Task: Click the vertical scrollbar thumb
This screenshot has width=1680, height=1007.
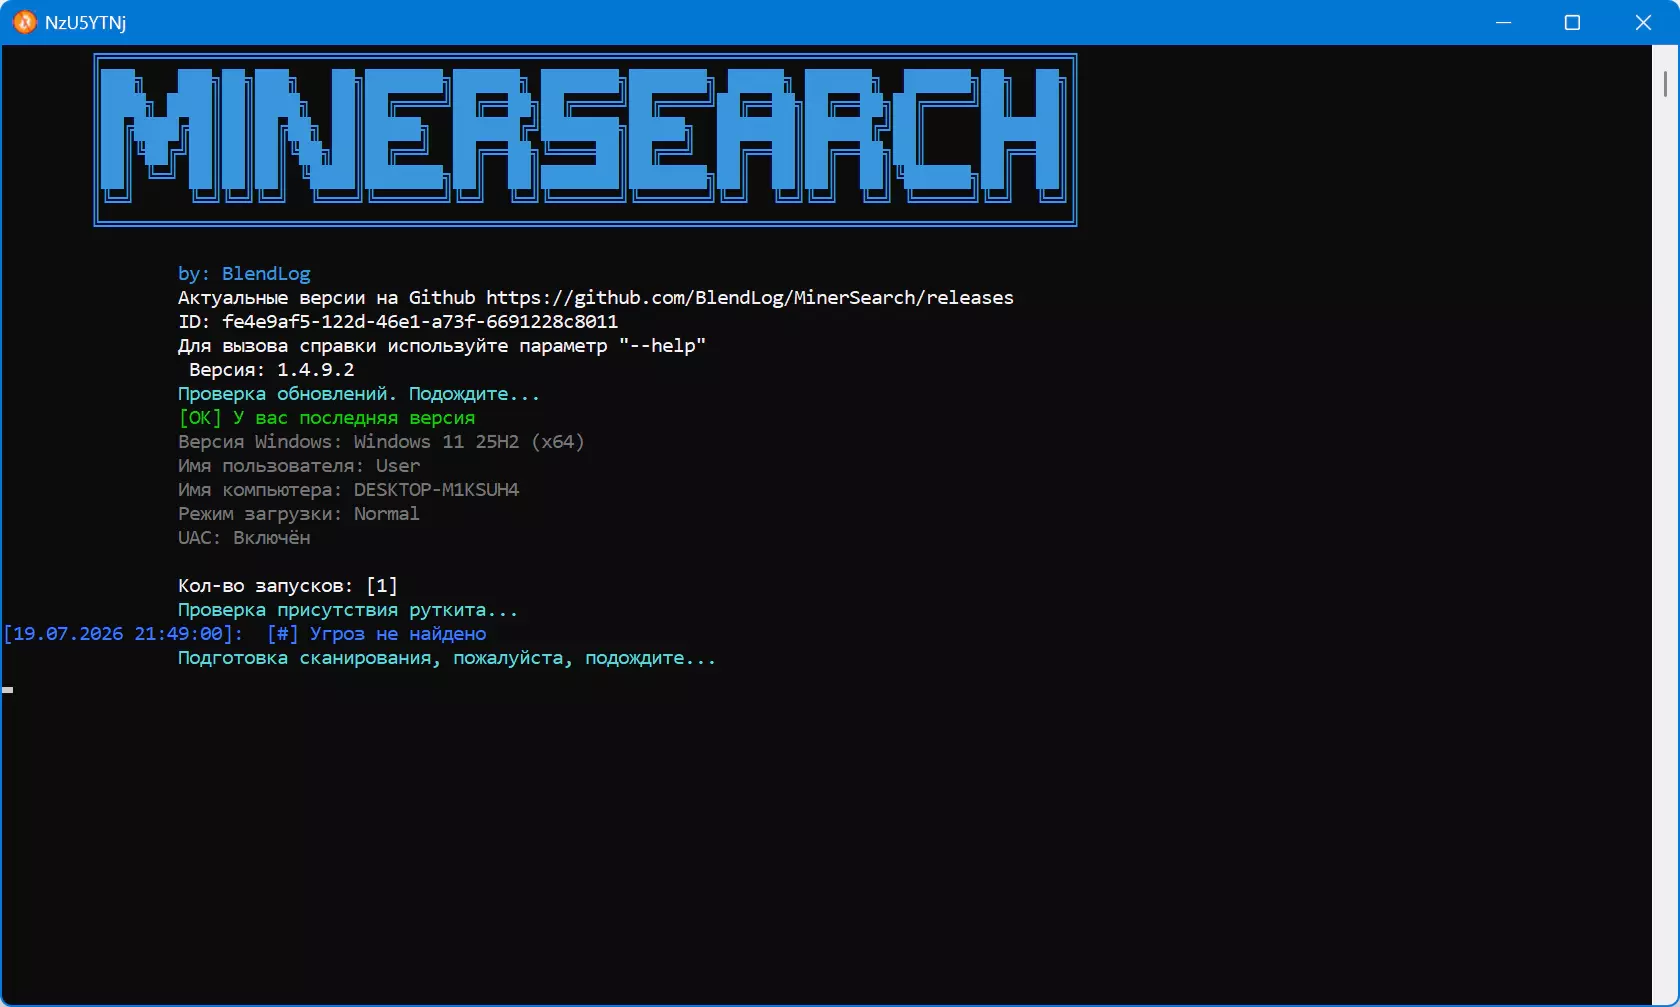Action: (x=1665, y=84)
